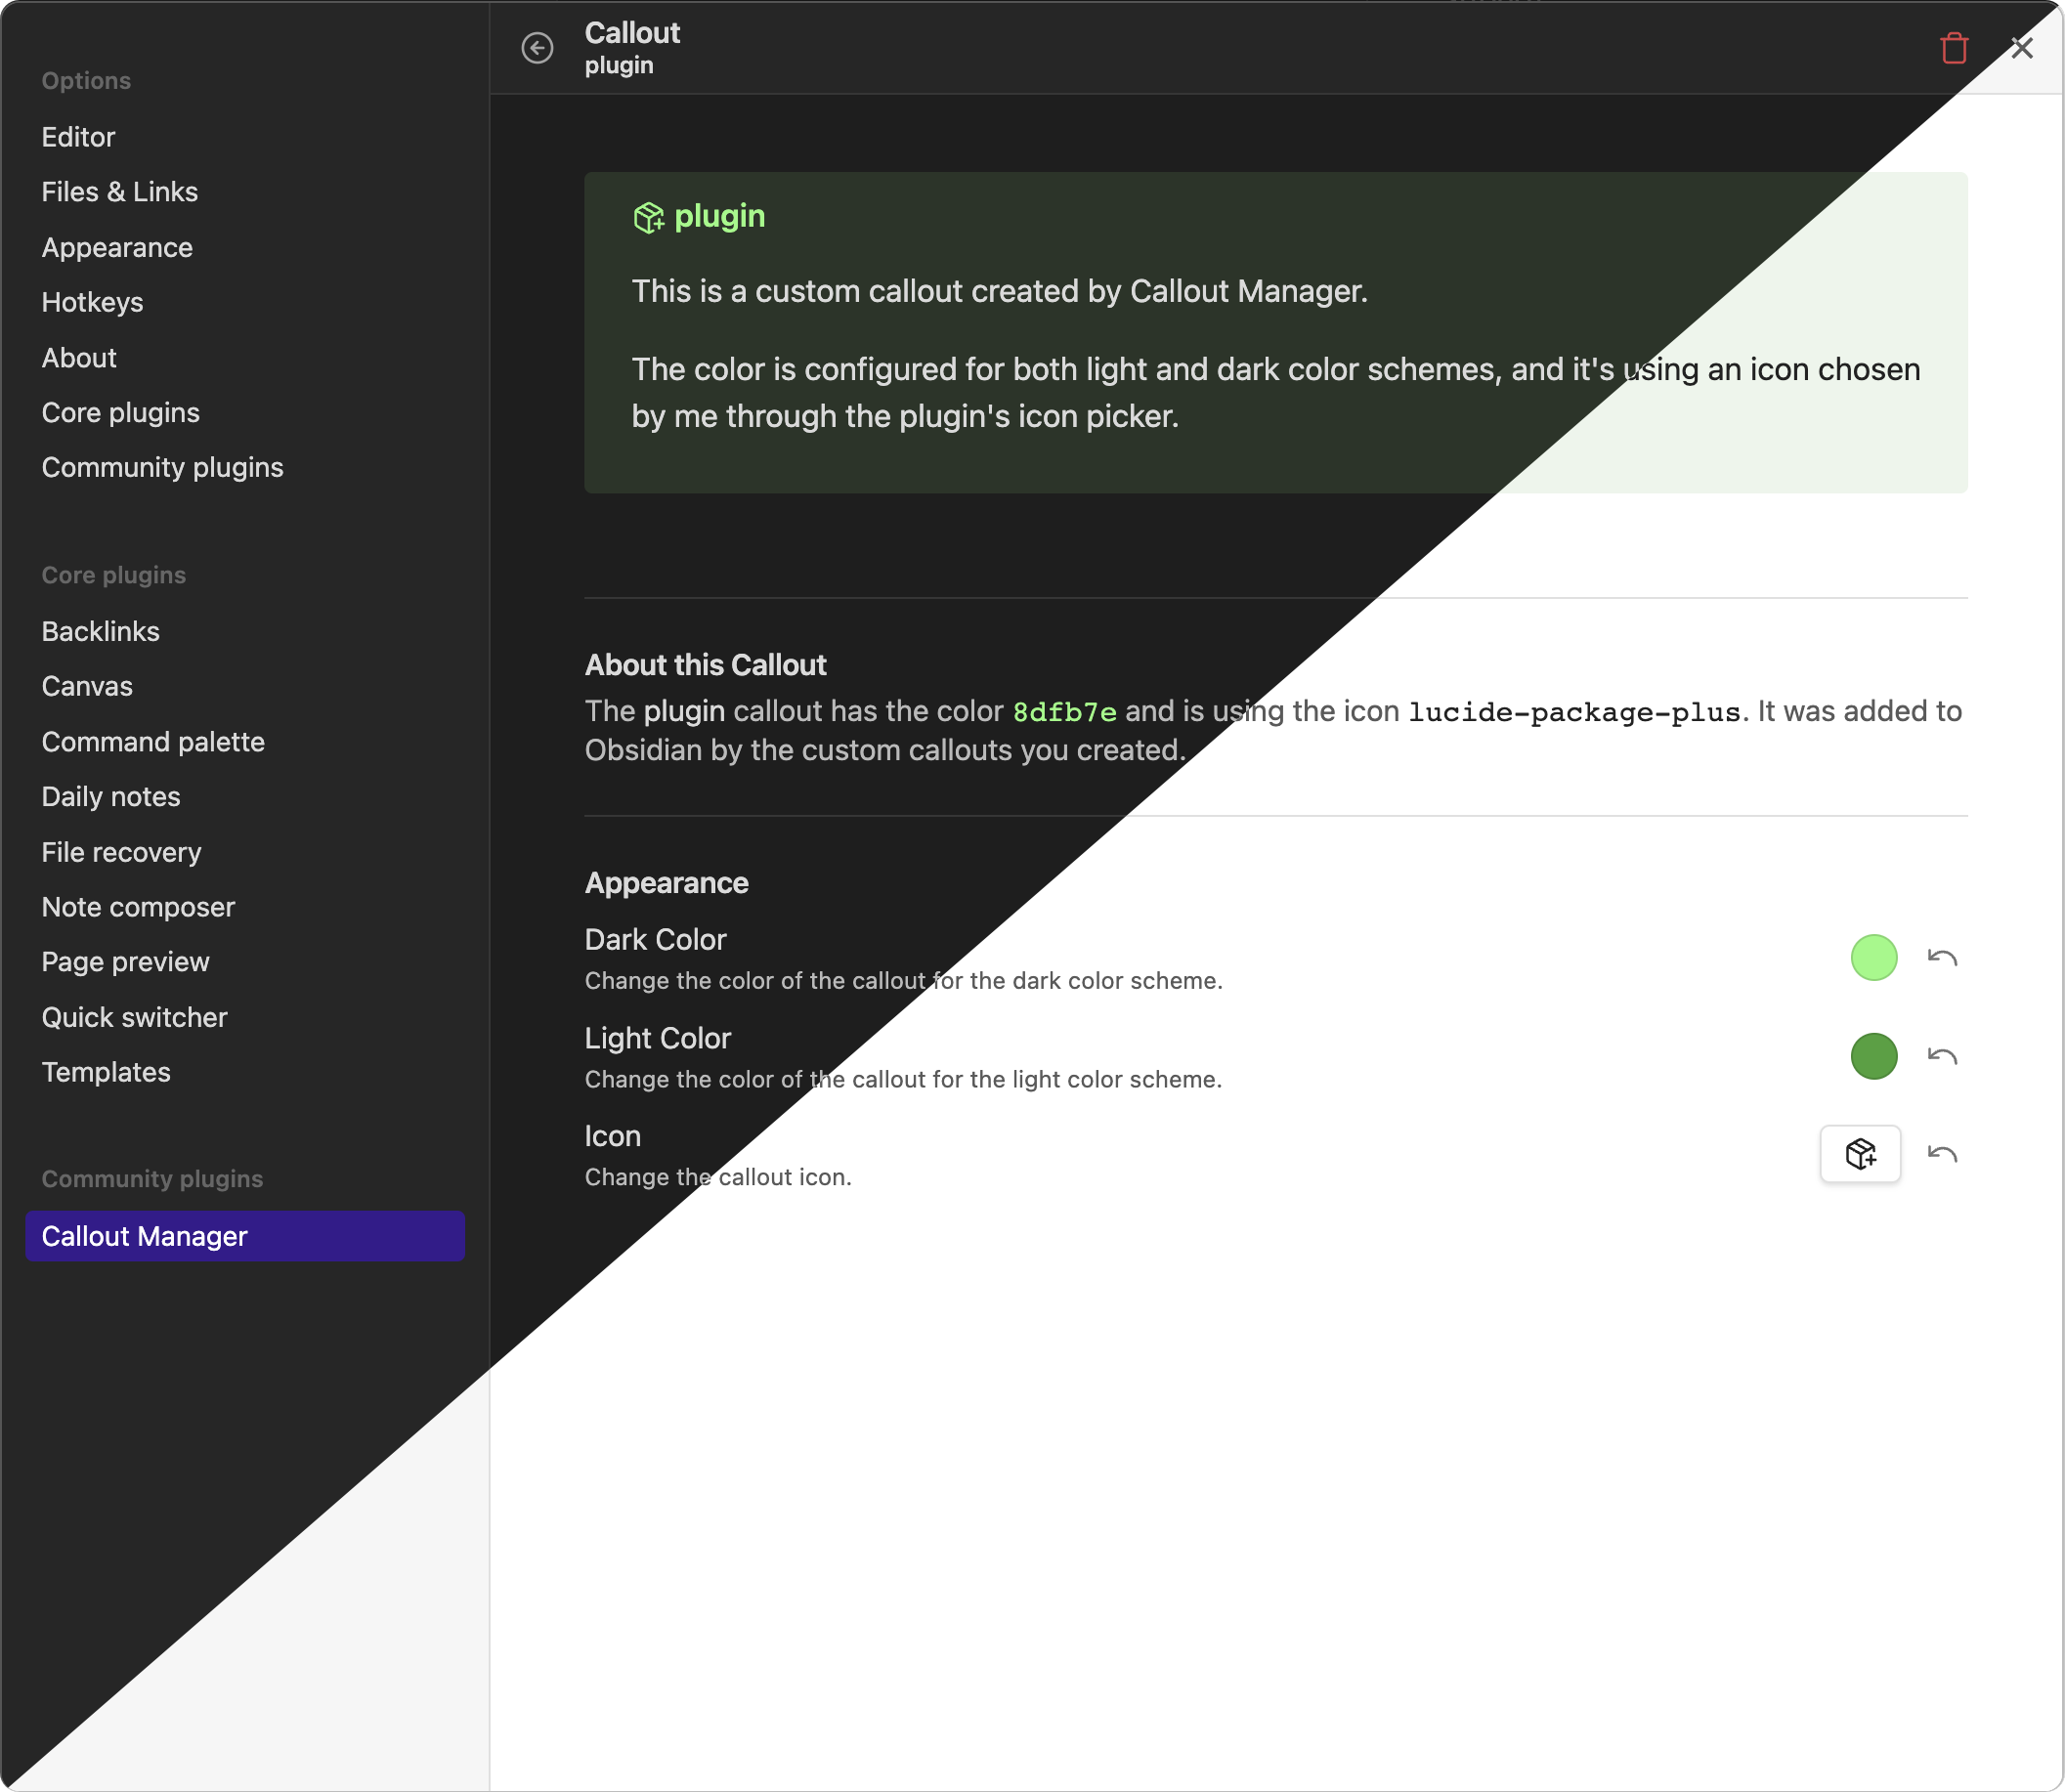Open the Light Color dark-green swatch
The image size is (2065, 1792).
coord(1873,1056)
